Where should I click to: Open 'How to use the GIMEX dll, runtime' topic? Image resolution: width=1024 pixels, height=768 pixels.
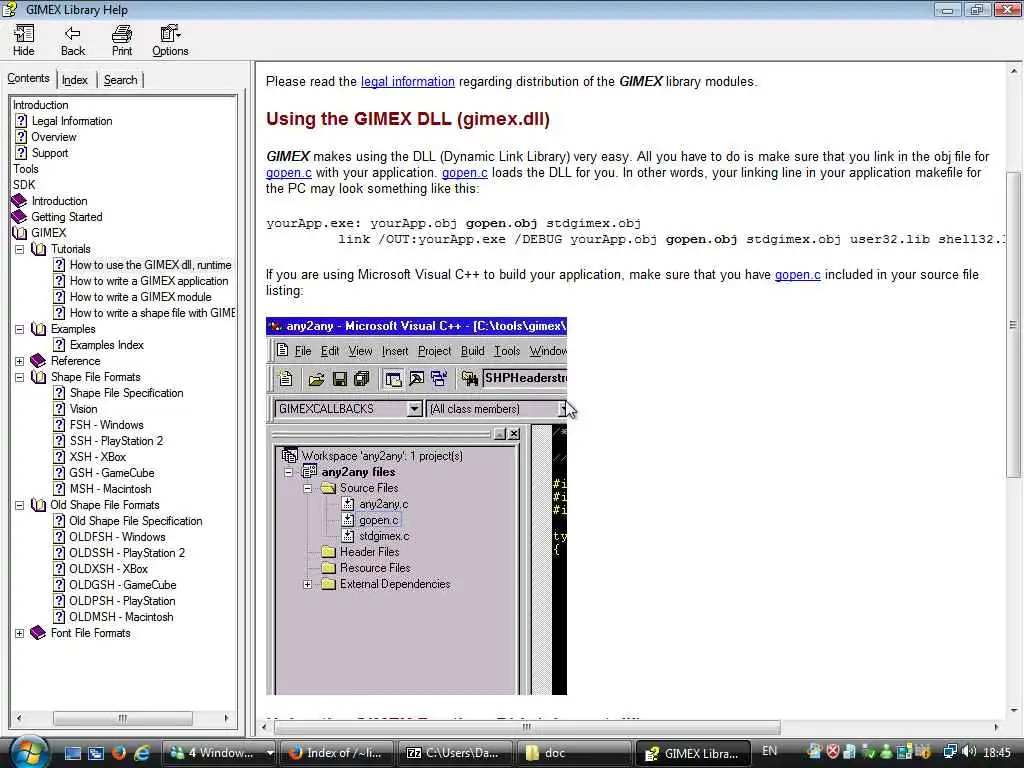tap(150, 265)
